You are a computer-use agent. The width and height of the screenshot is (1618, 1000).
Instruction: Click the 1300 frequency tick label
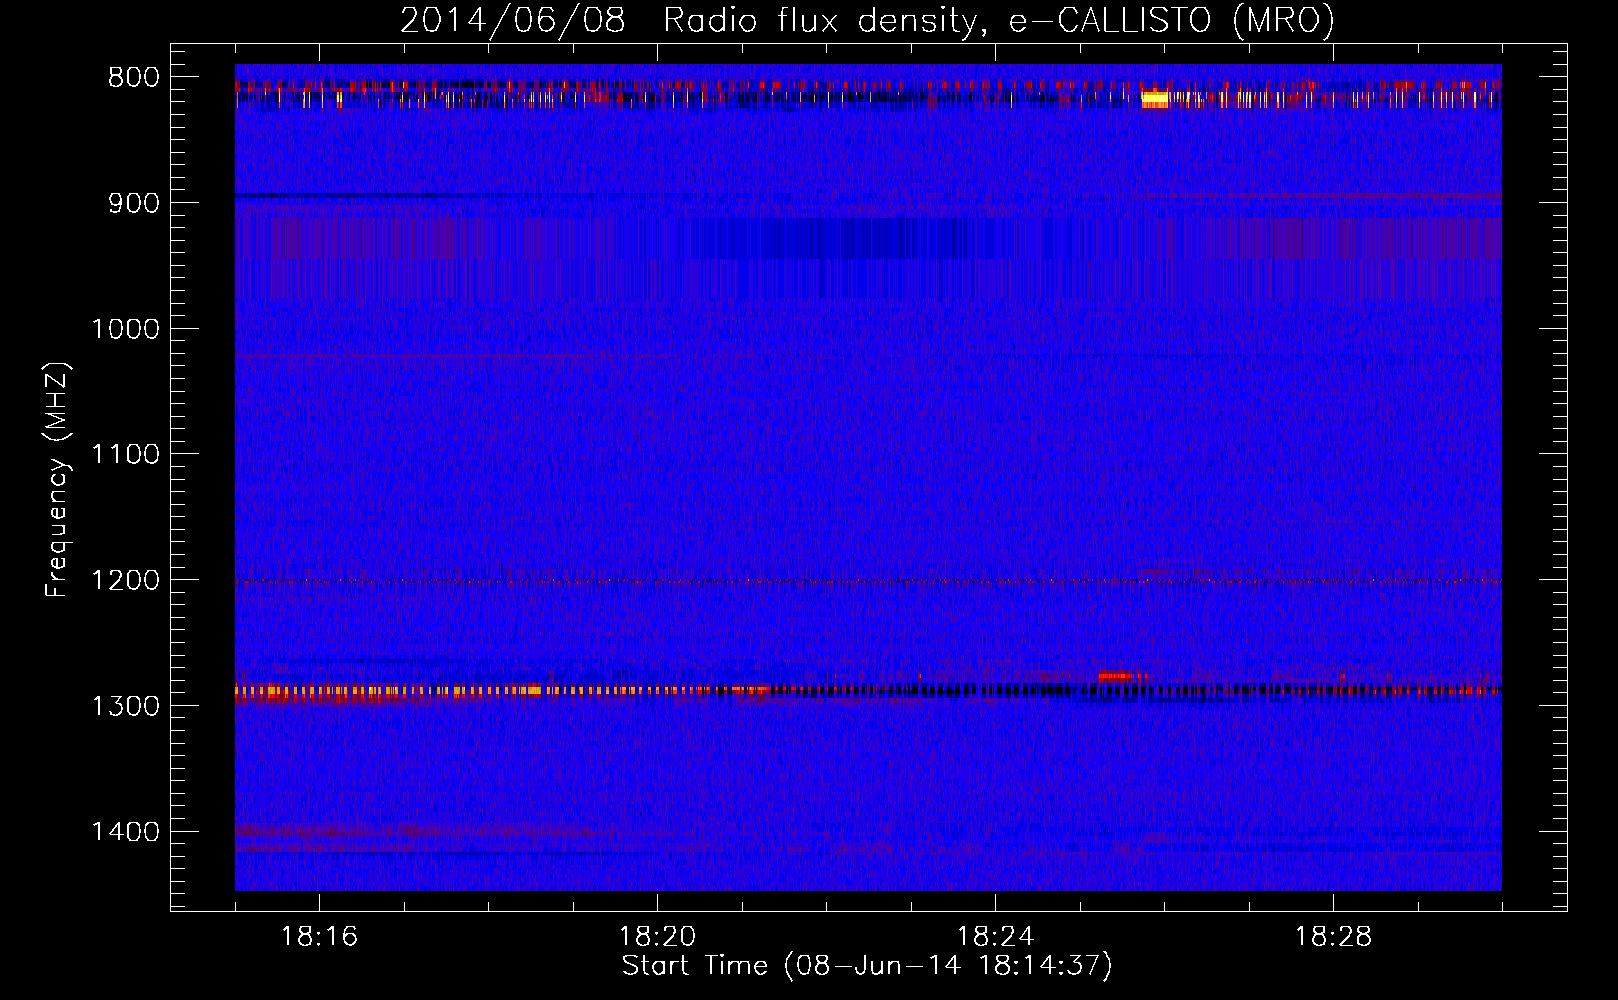125,706
